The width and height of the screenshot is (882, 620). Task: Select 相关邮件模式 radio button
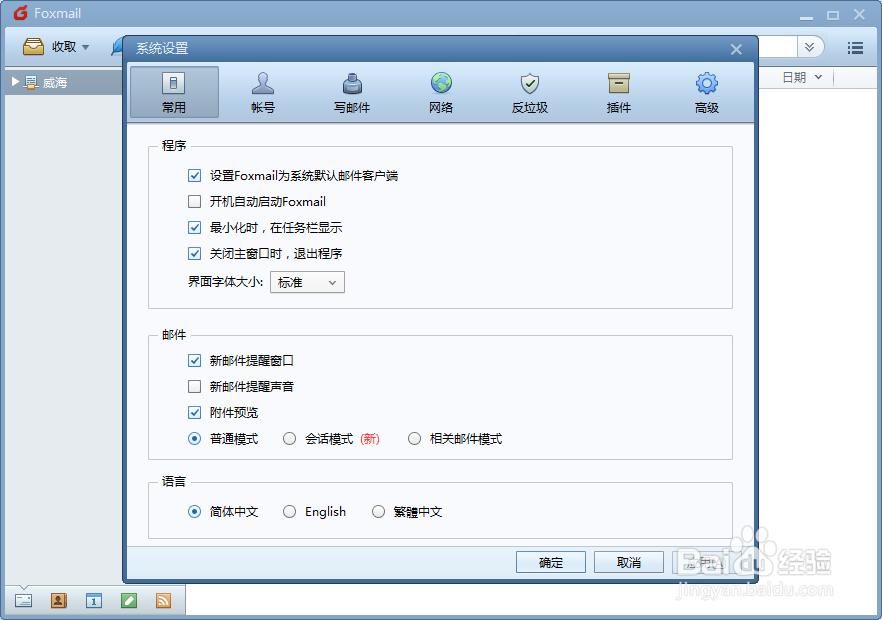pos(414,438)
